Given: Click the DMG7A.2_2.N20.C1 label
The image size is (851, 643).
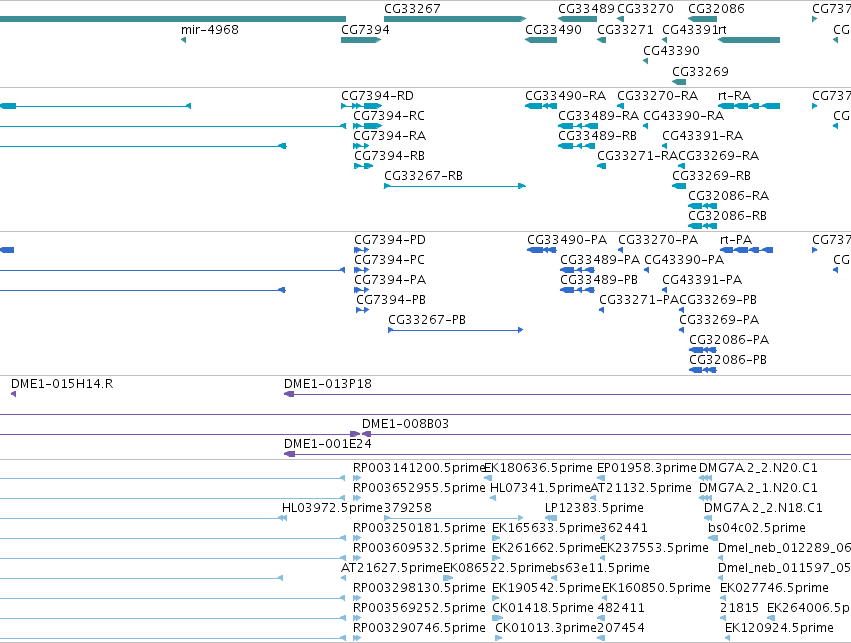Looking at the screenshot, I should [x=758, y=468].
